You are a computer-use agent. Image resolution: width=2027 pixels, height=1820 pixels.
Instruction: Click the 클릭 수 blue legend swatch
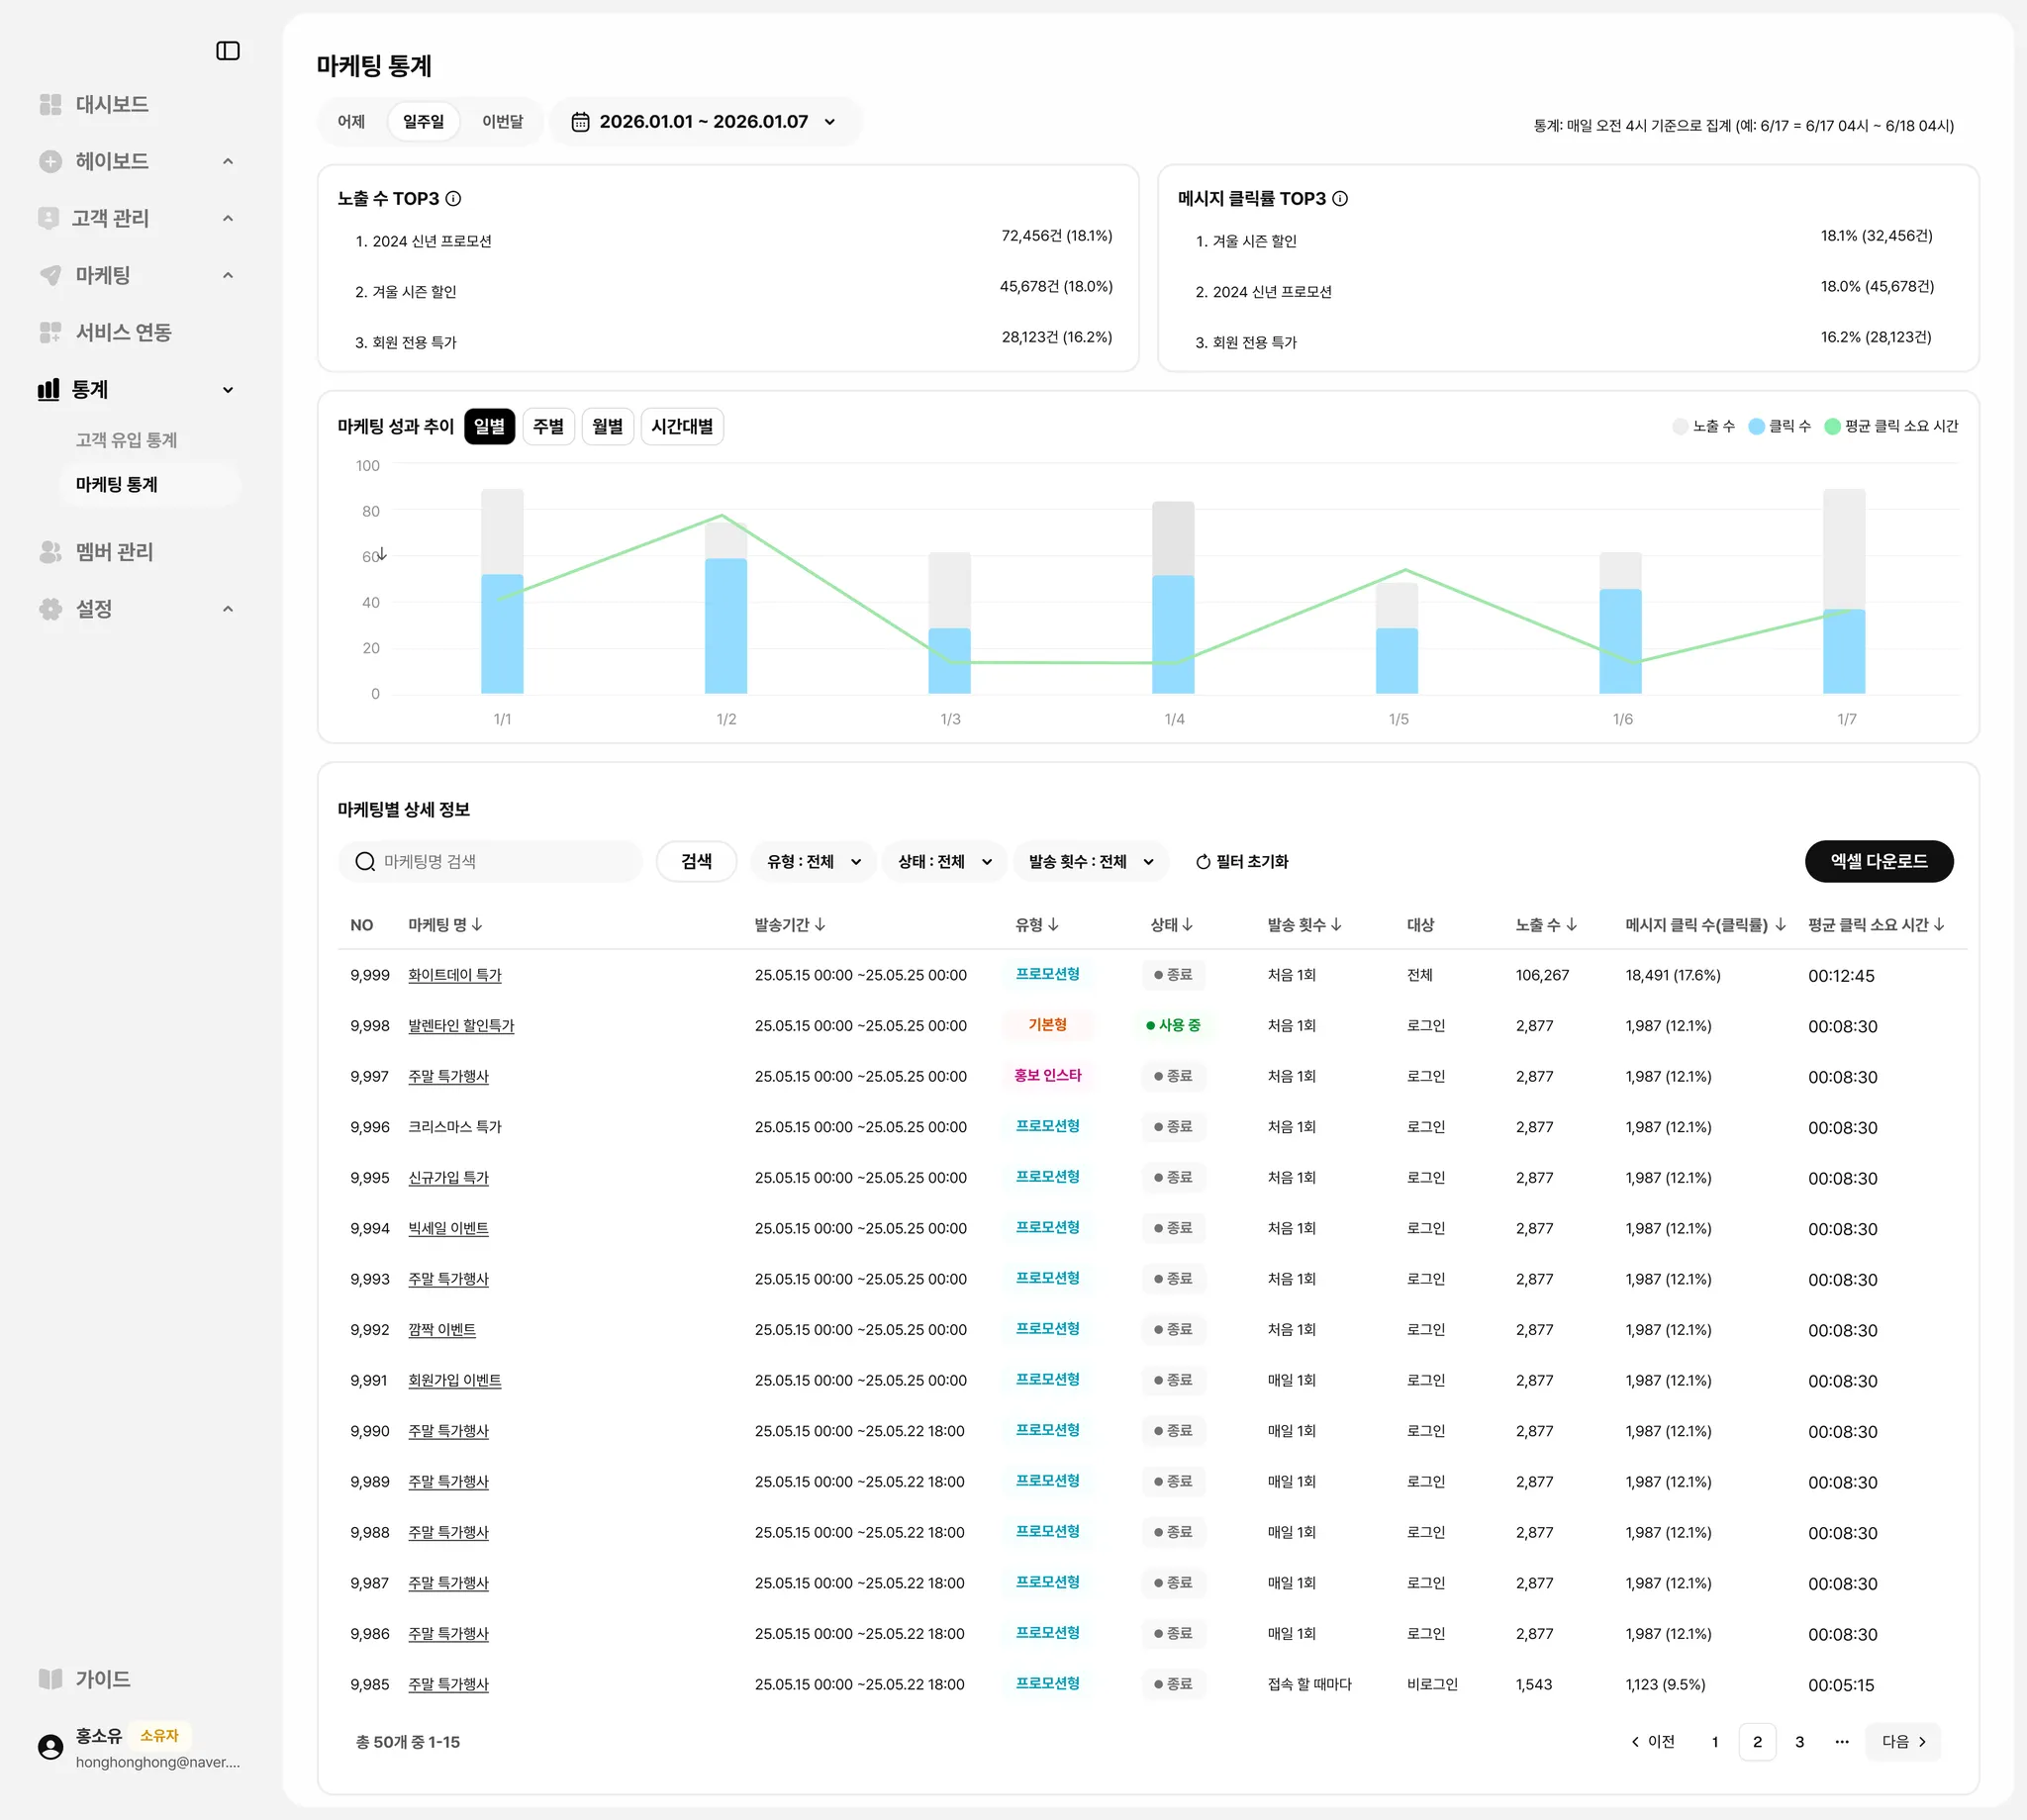(x=1756, y=427)
